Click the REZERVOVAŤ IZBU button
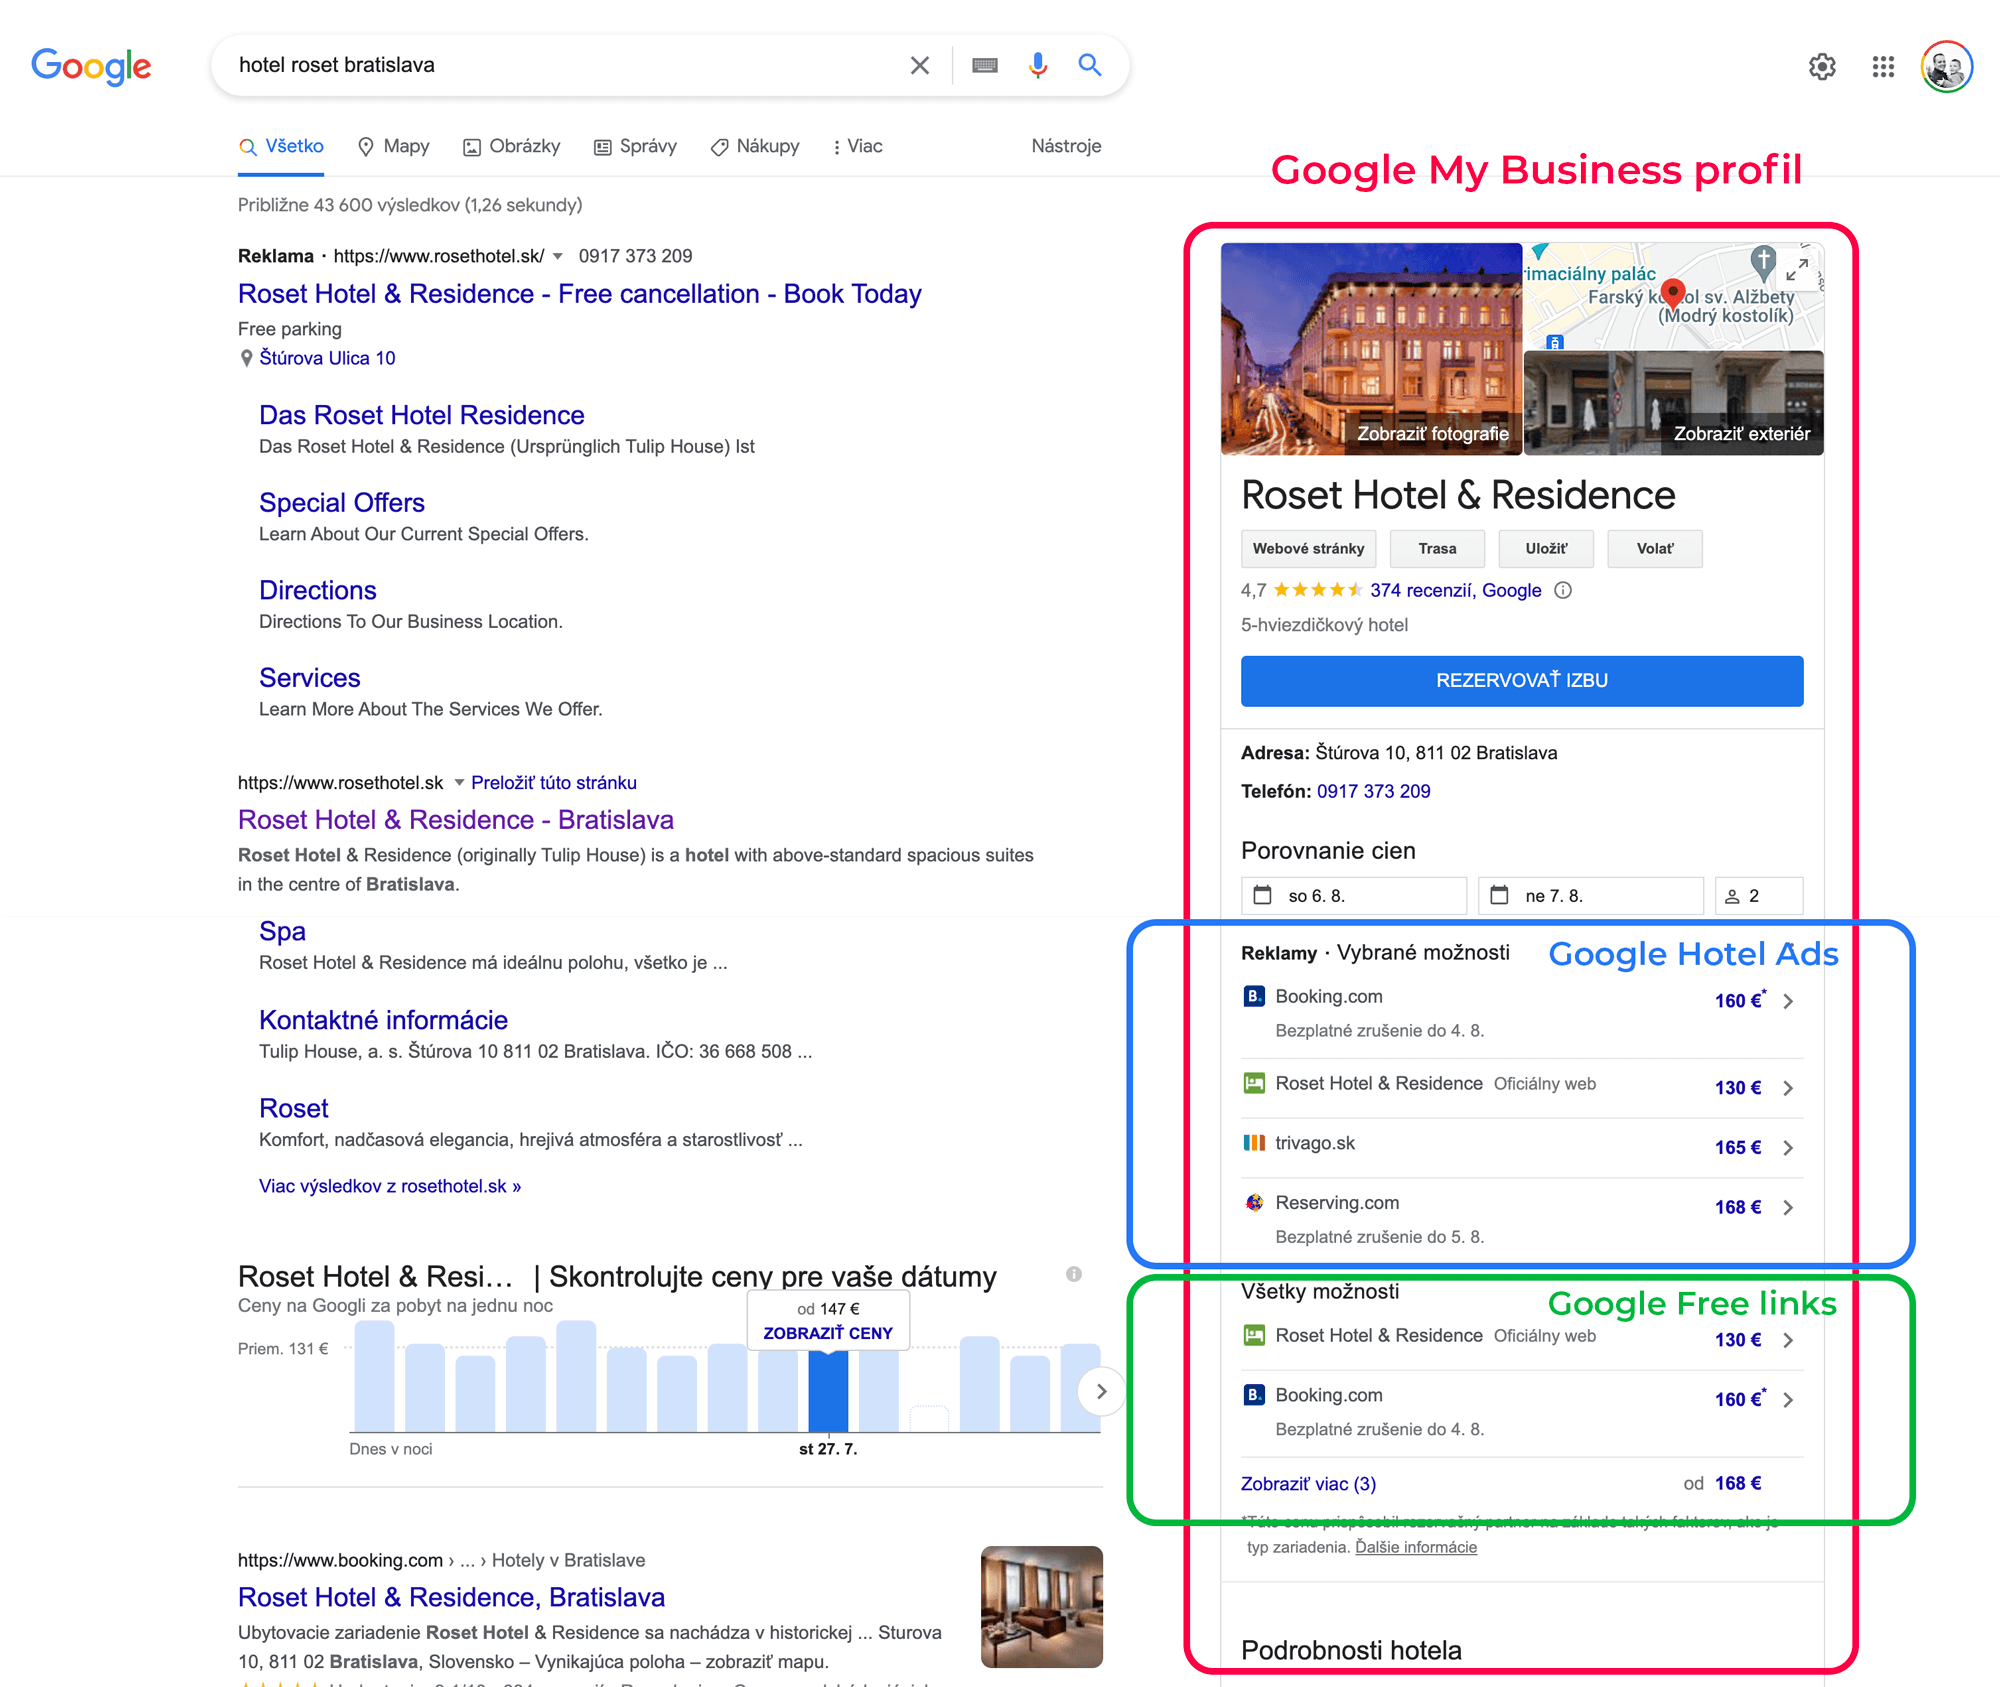This screenshot has height=1687, width=2000. pyautogui.click(x=1522, y=681)
